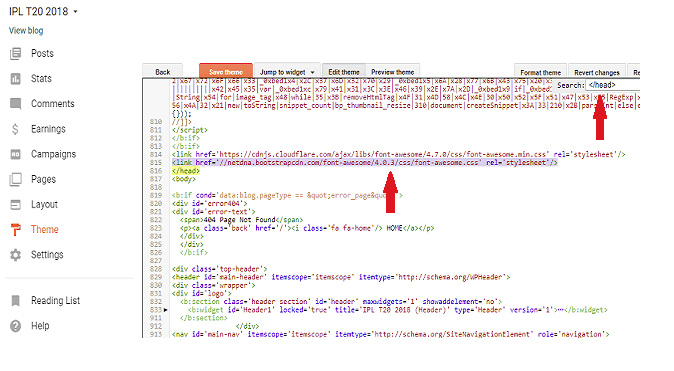The width and height of the screenshot is (674, 371).
Task: Click the Posts sidebar icon
Action: 15,54
